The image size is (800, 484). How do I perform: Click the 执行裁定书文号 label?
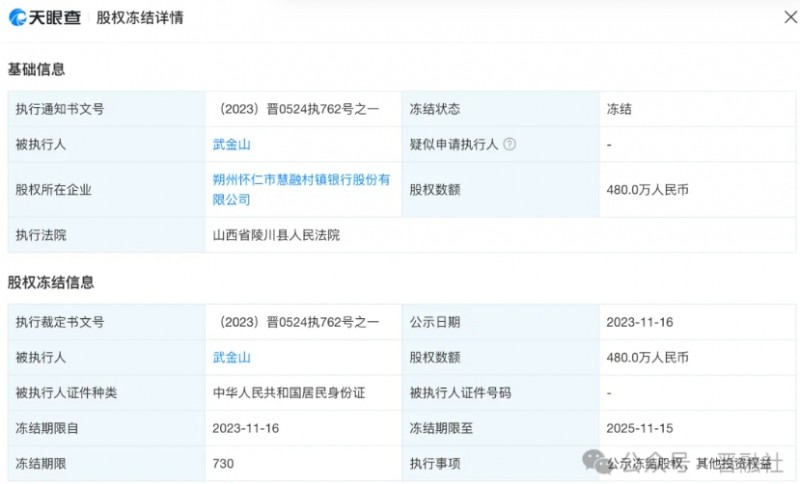[x=60, y=322]
